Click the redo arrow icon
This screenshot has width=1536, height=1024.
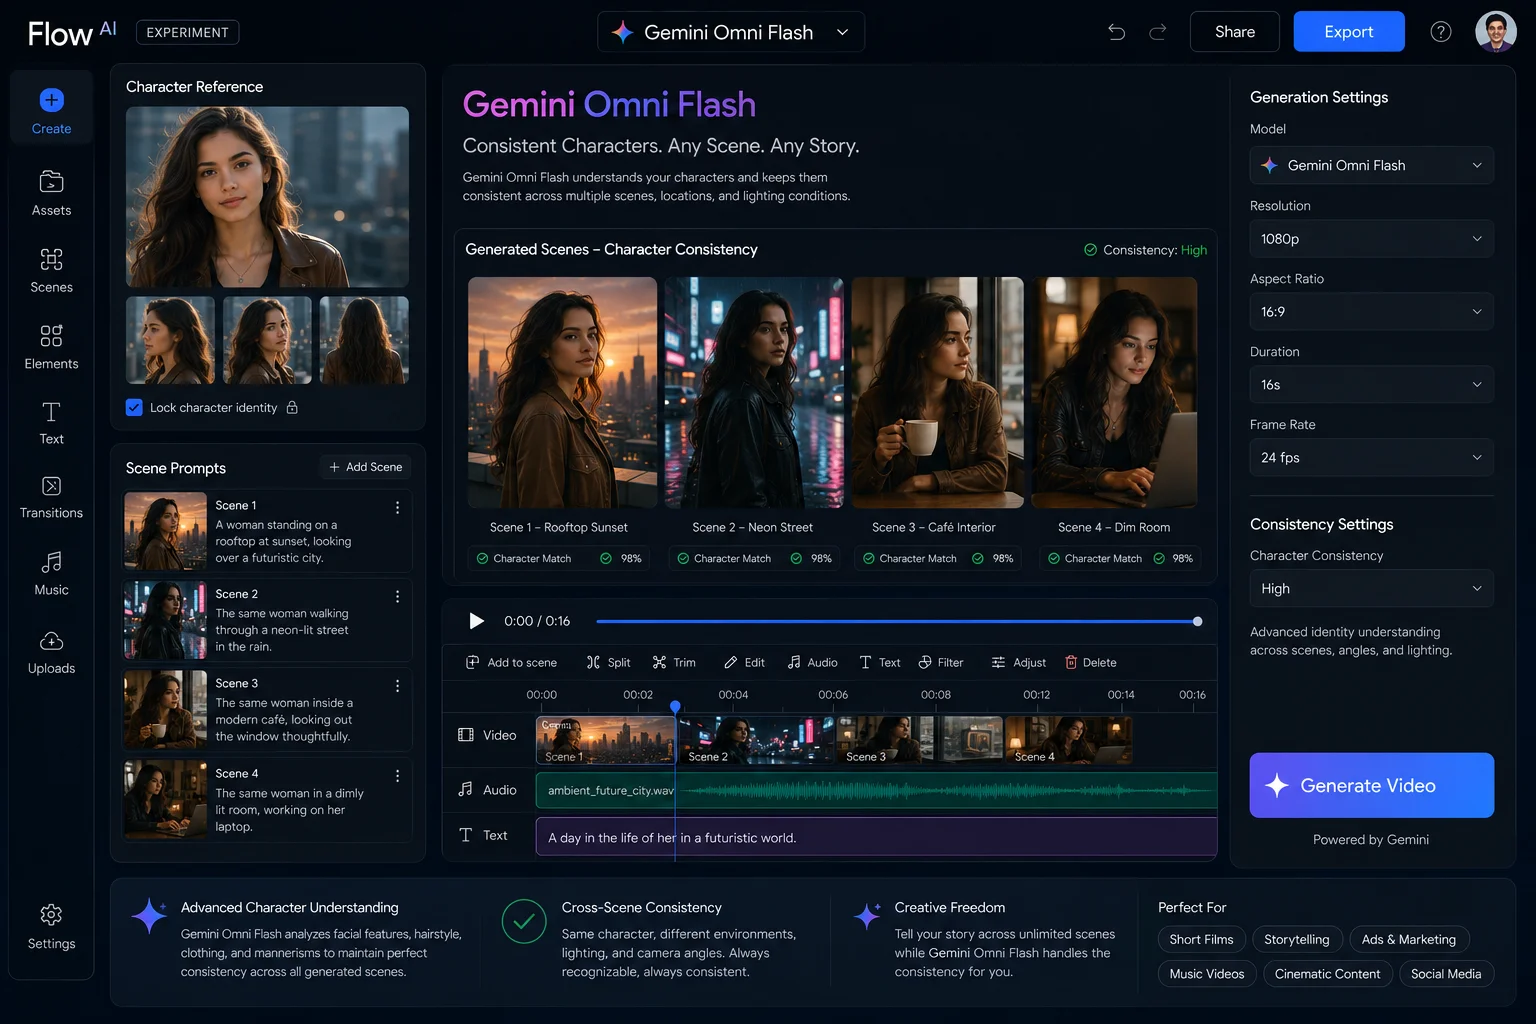coord(1158,32)
